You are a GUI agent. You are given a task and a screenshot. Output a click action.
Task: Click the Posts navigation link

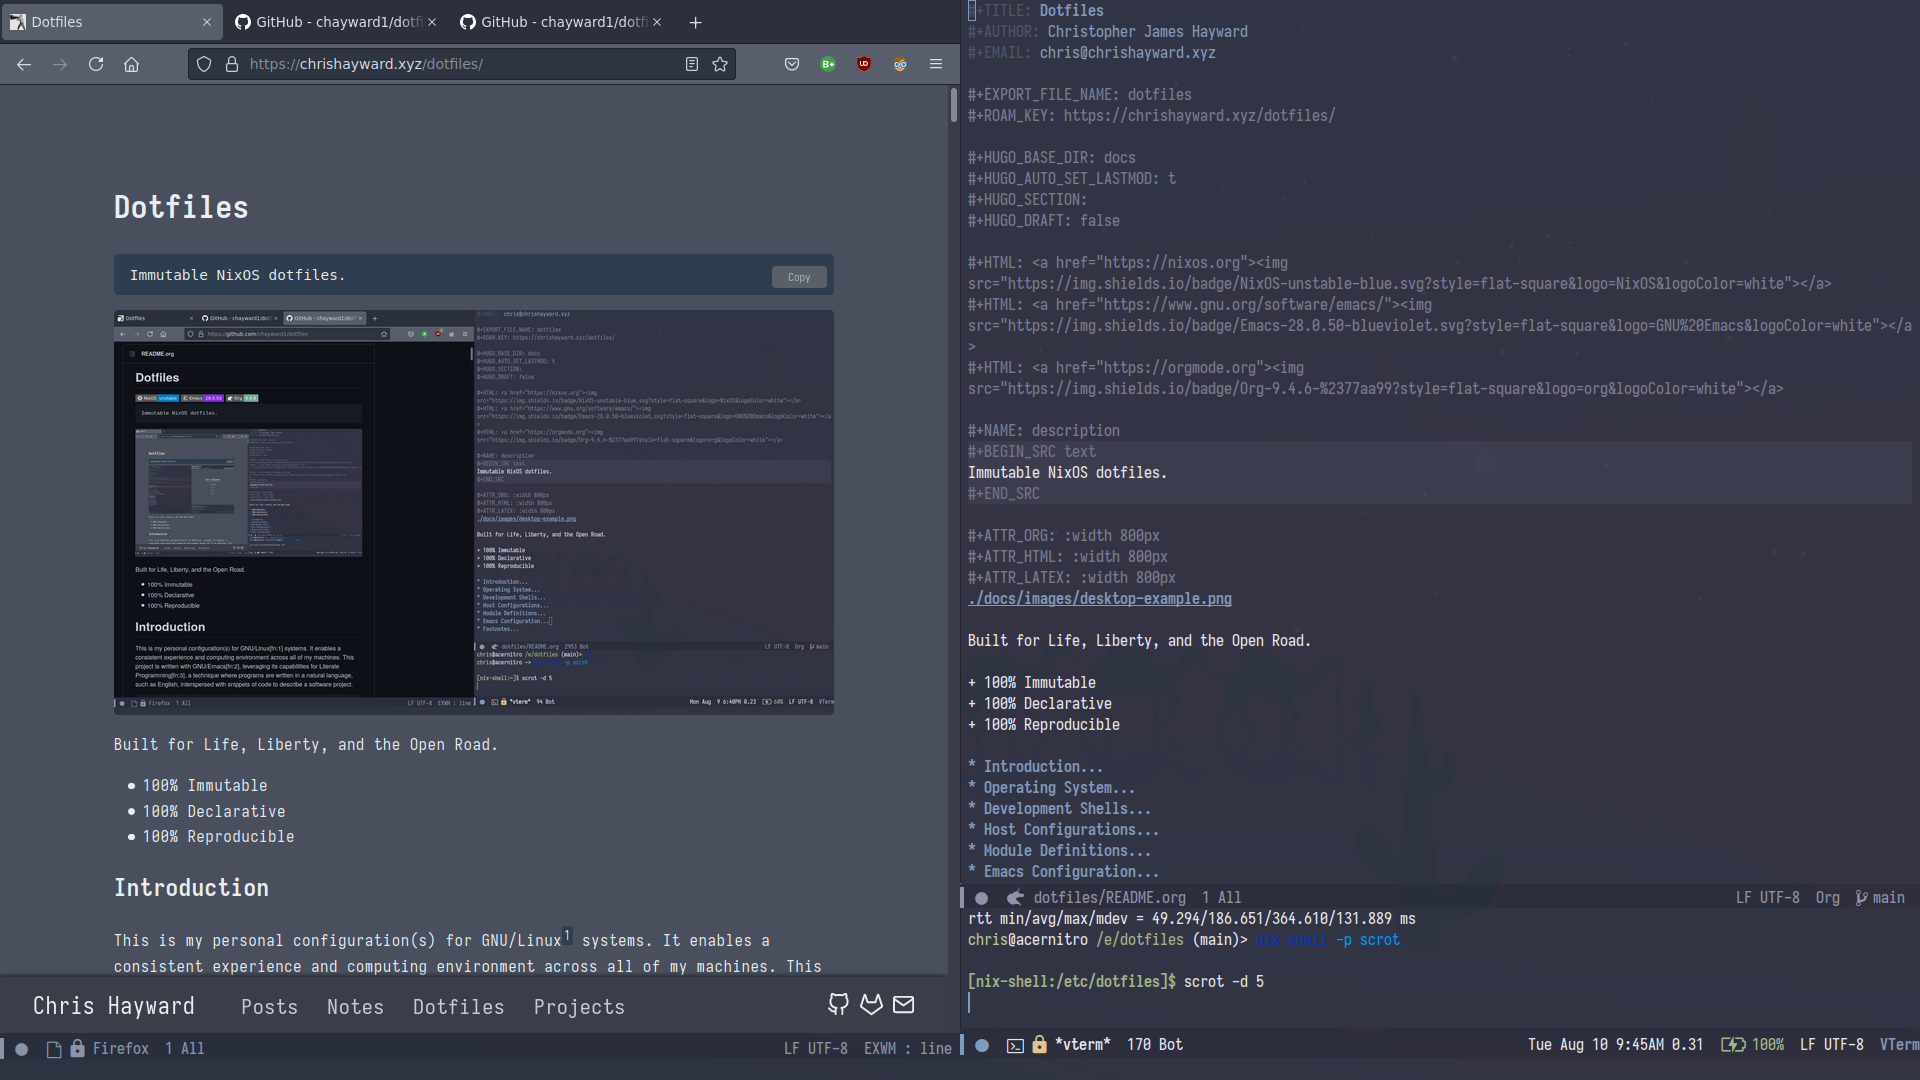269,1007
